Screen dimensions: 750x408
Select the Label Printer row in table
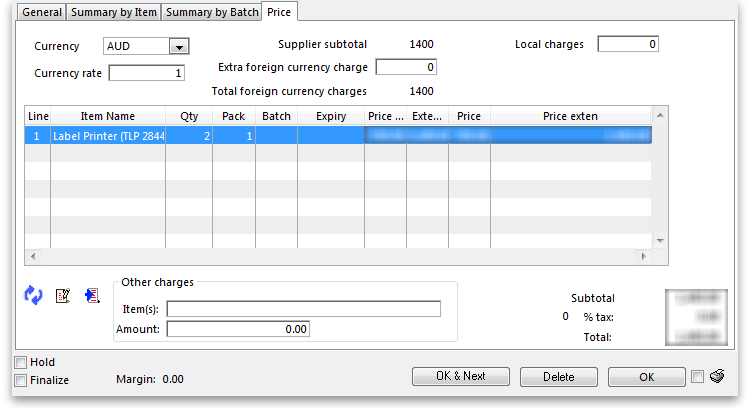[x=108, y=135]
